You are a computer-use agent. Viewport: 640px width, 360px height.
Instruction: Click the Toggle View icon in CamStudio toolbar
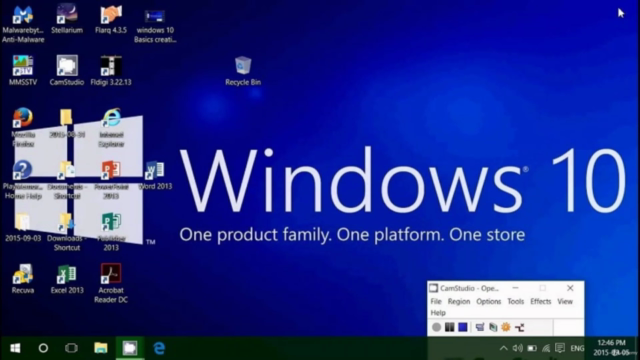point(480,327)
